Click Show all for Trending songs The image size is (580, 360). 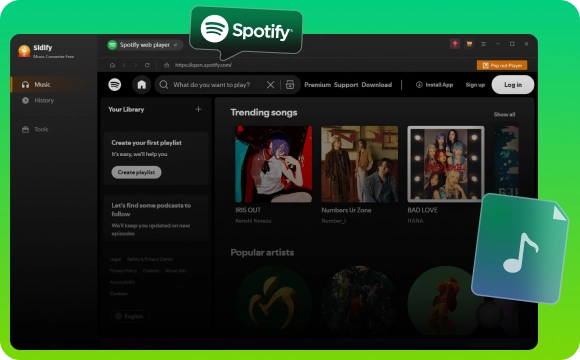[504, 114]
